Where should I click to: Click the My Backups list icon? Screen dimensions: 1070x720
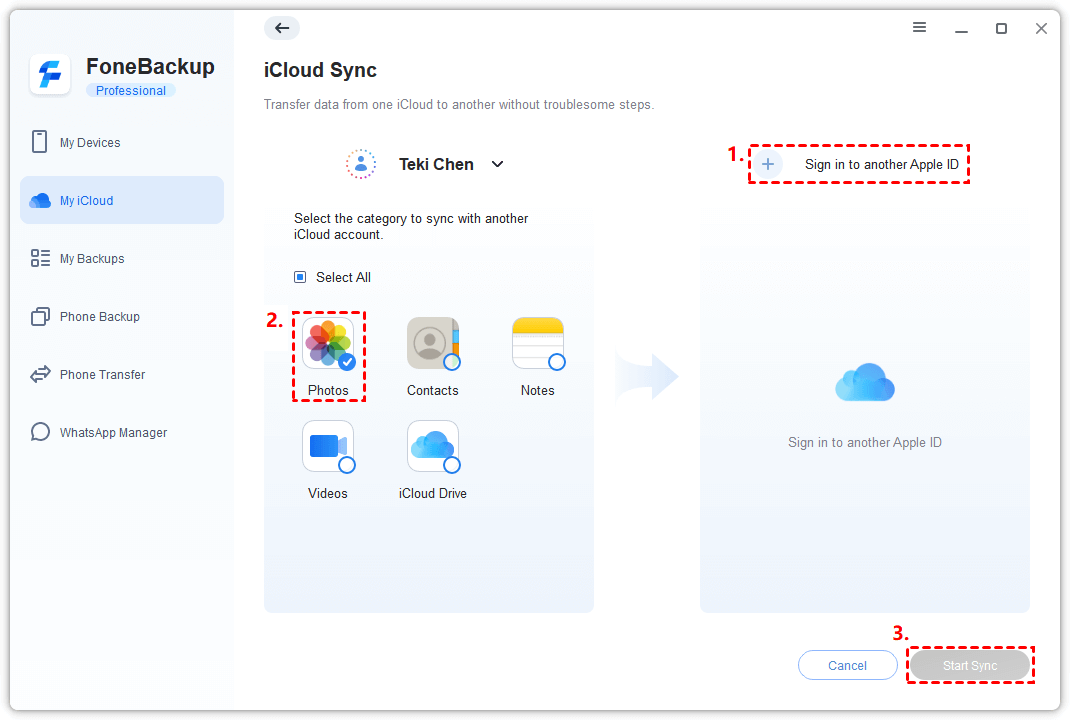pos(40,258)
